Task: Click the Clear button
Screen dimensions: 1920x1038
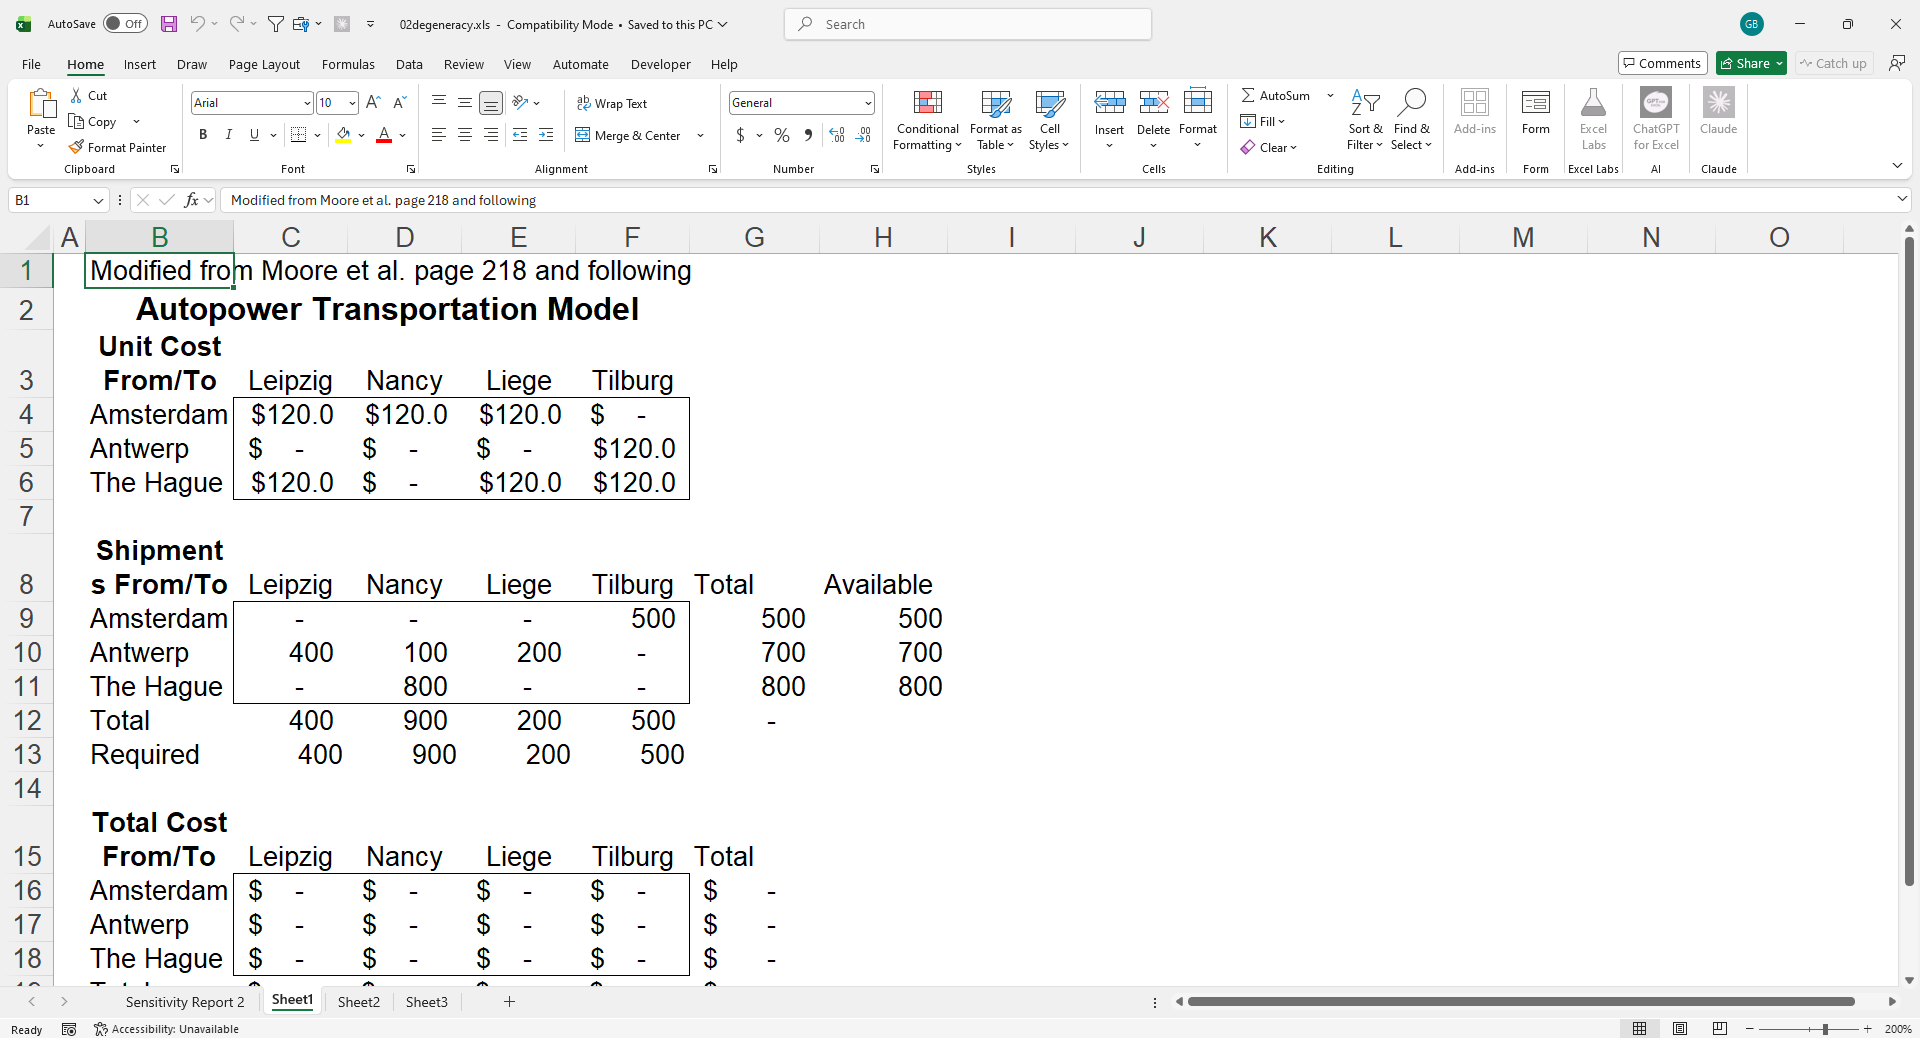Action: pos(1268,147)
